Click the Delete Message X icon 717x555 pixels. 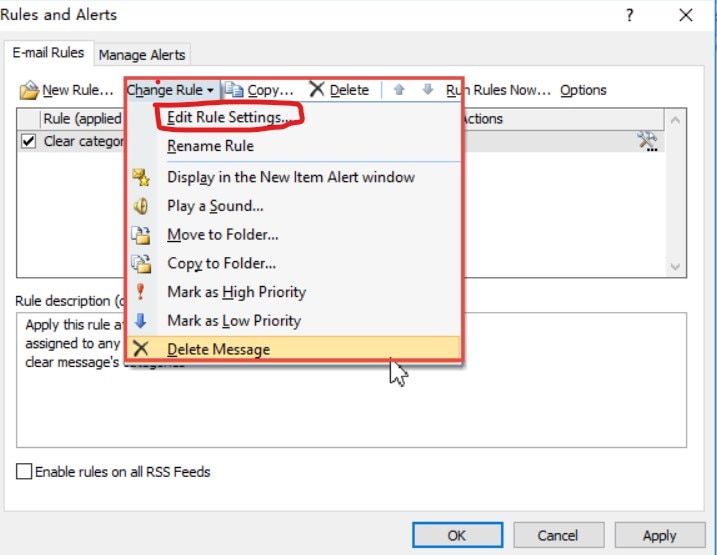click(x=140, y=349)
